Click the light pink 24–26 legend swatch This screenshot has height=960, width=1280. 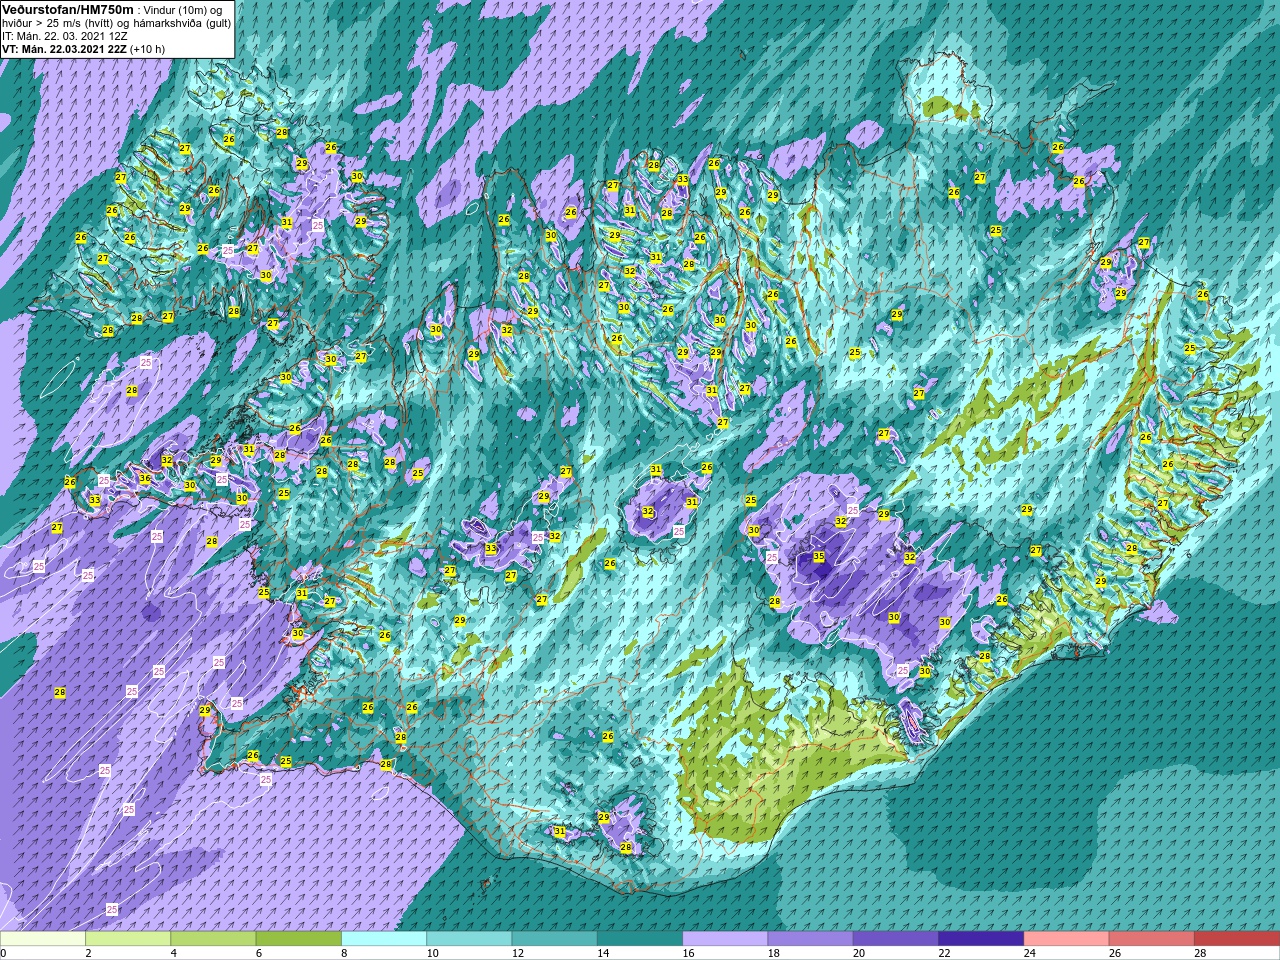(1066, 939)
